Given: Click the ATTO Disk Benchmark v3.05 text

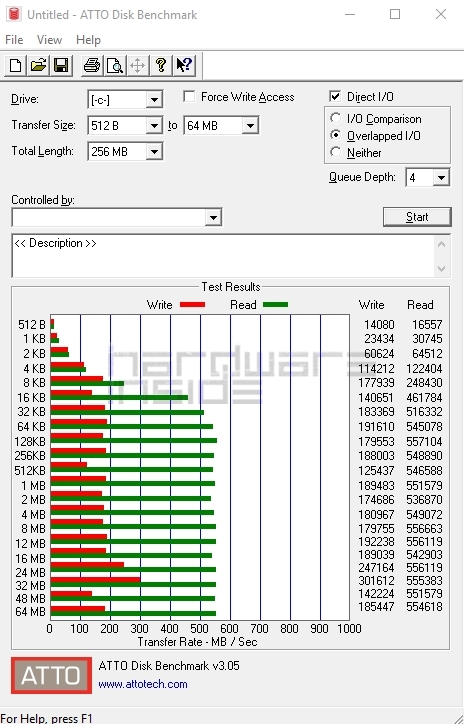Looking at the screenshot, I should pyautogui.click(x=169, y=666).
